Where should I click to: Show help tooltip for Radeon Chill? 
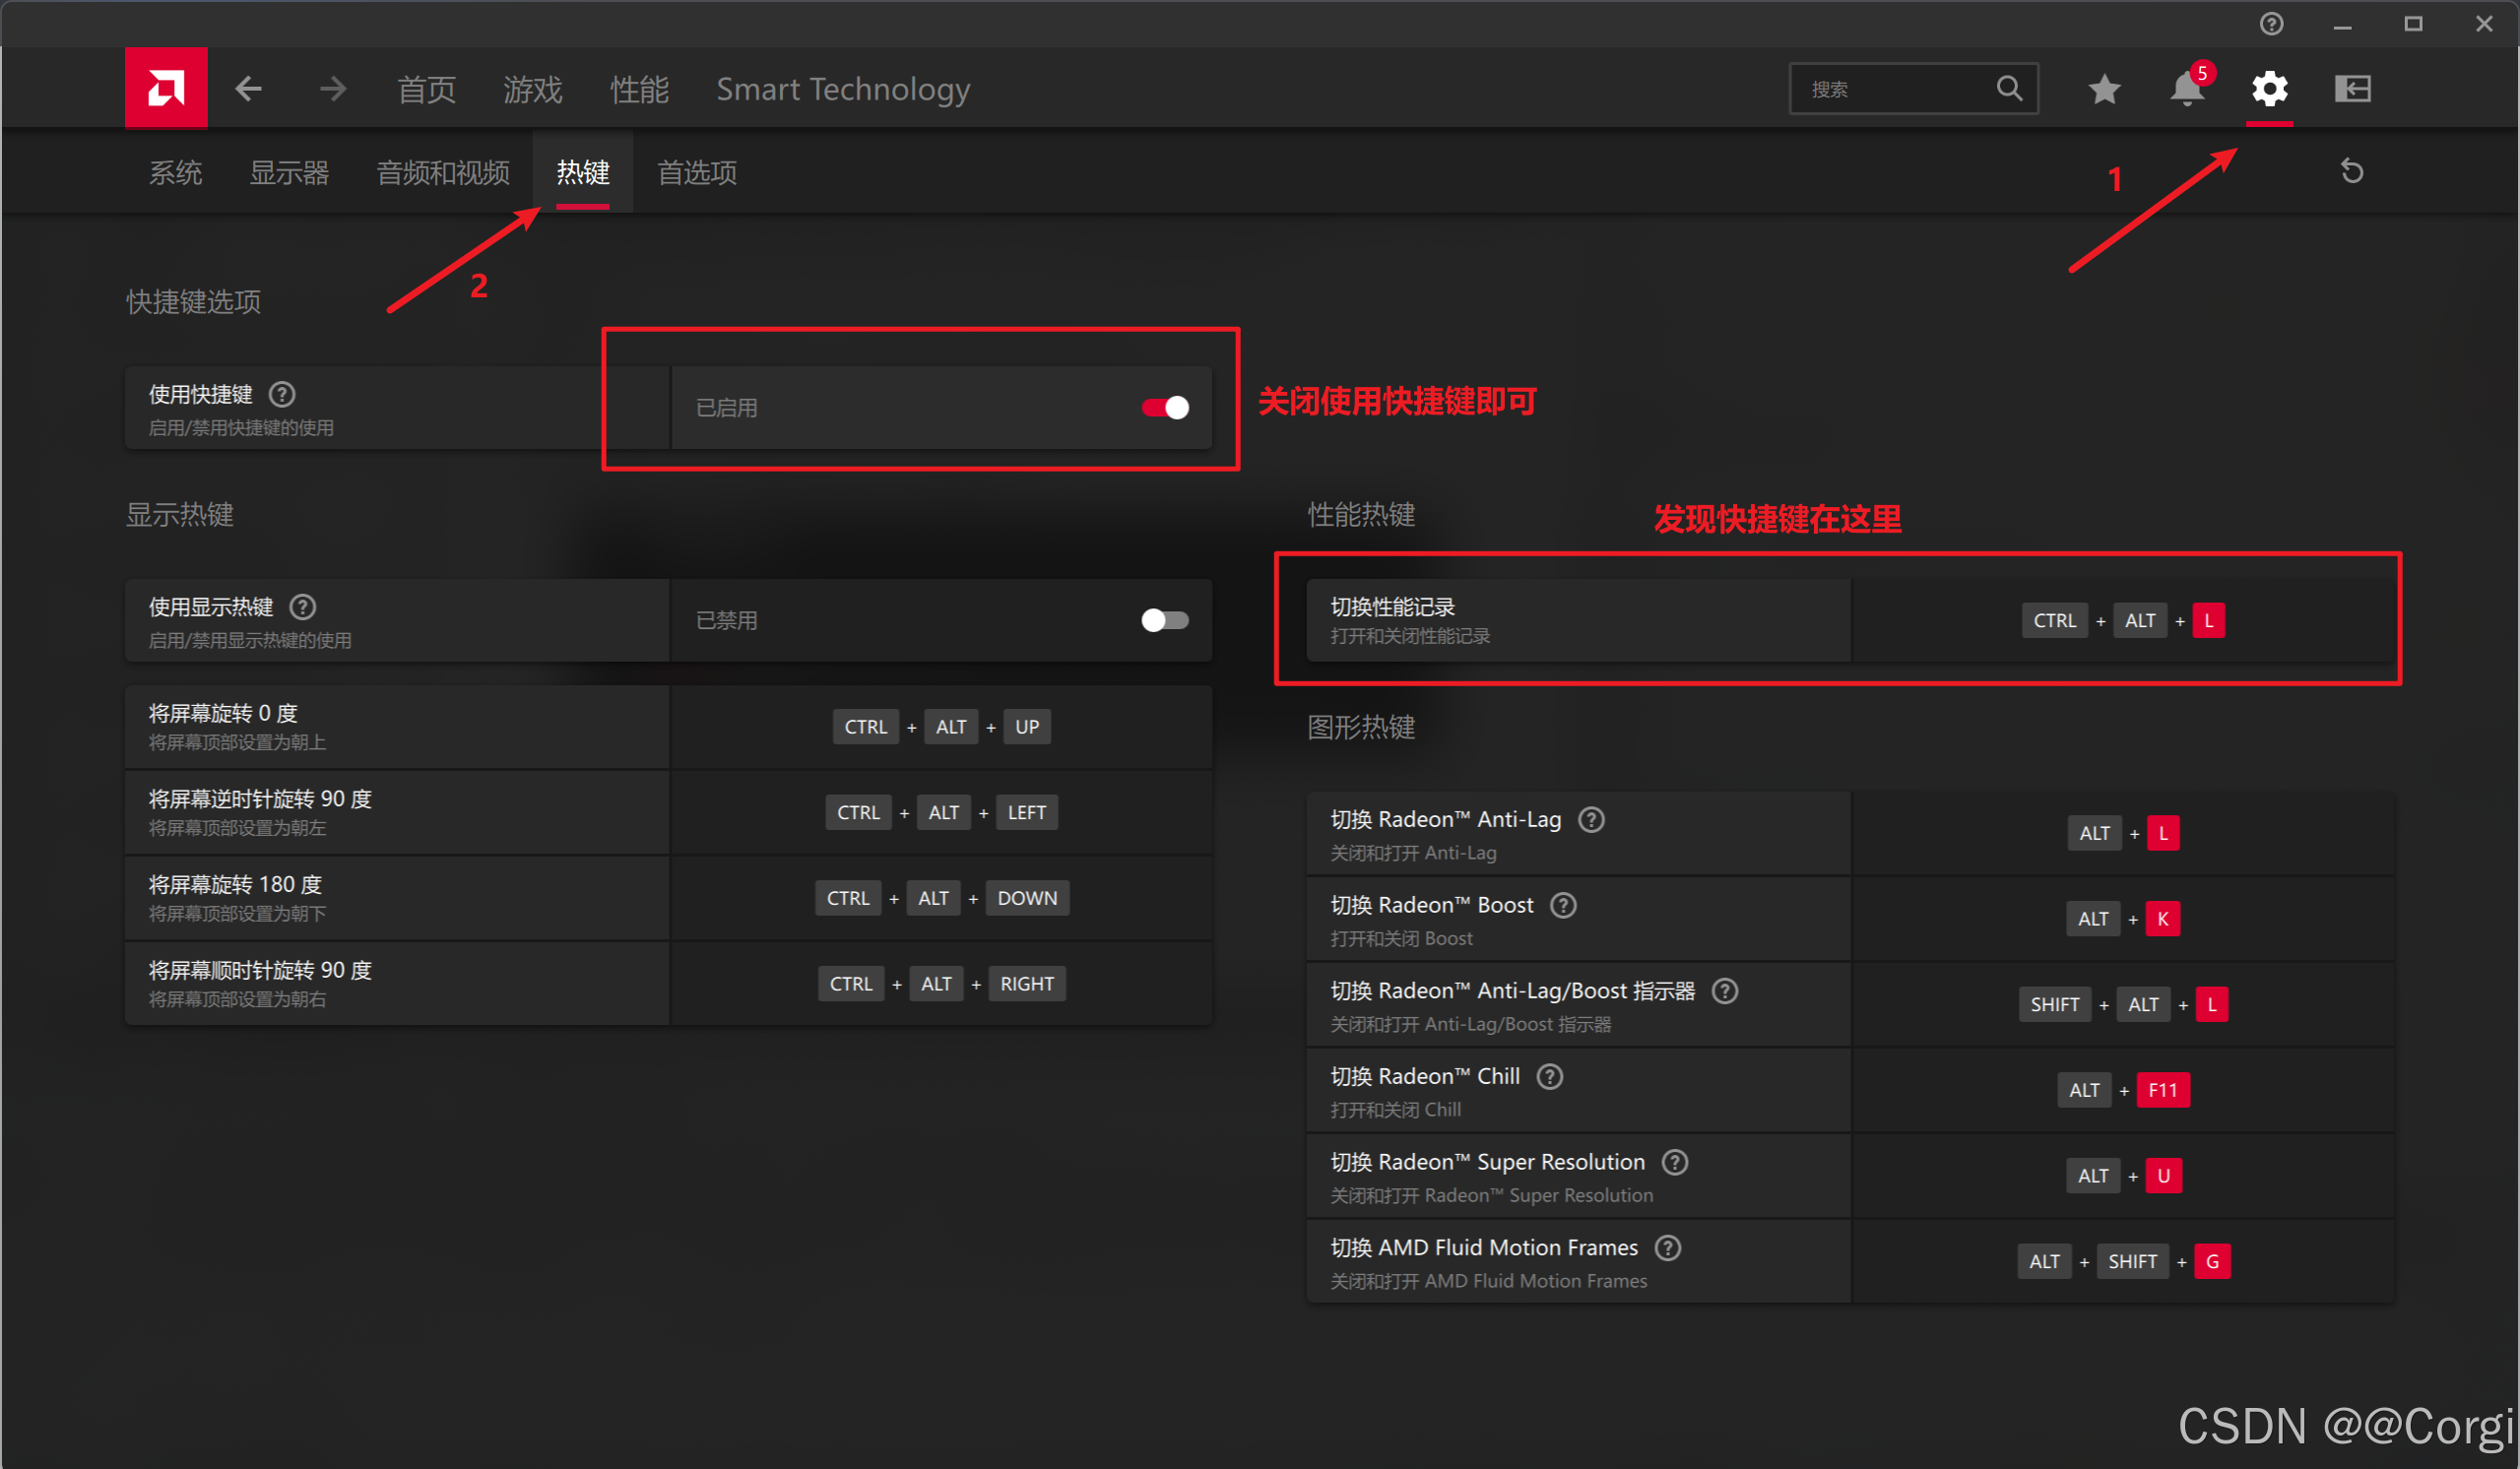(1550, 1077)
